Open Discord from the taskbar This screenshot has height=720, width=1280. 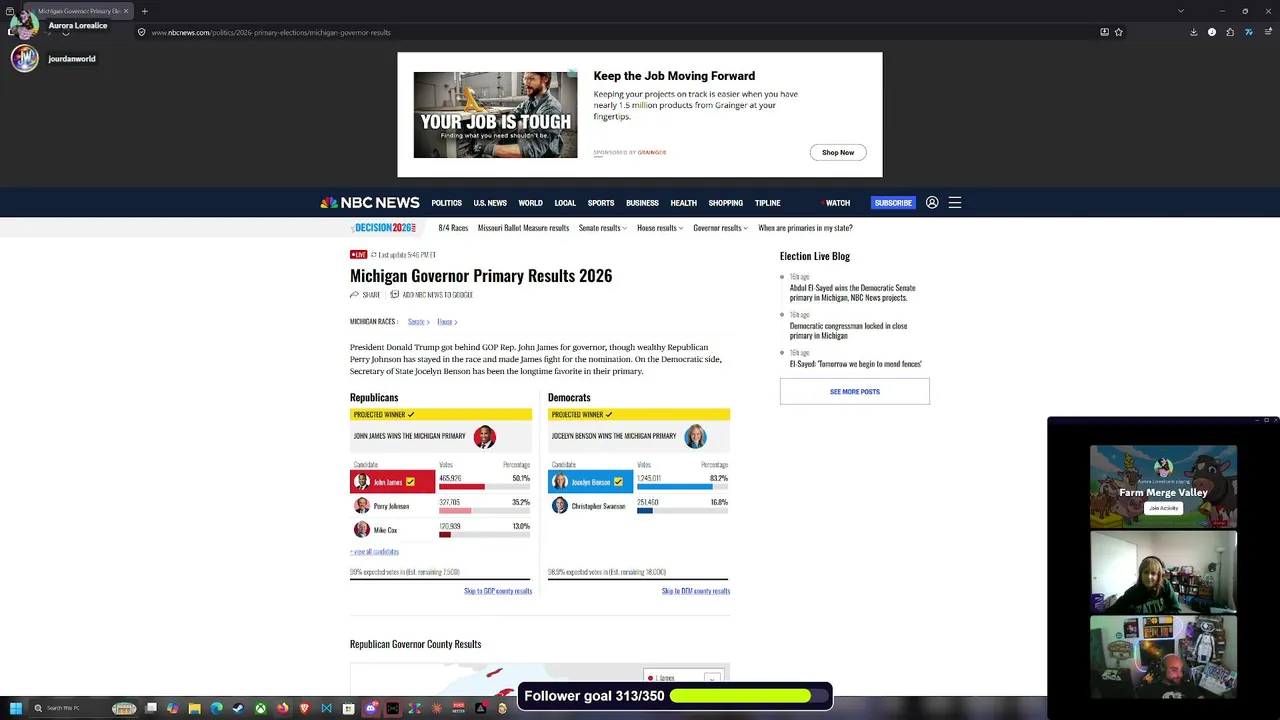click(x=370, y=708)
